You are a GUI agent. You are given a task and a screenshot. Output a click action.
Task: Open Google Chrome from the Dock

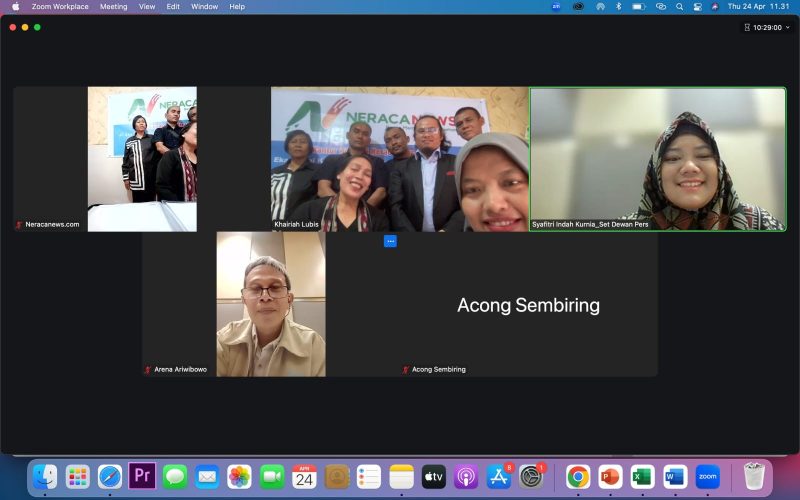click(577, 477)
